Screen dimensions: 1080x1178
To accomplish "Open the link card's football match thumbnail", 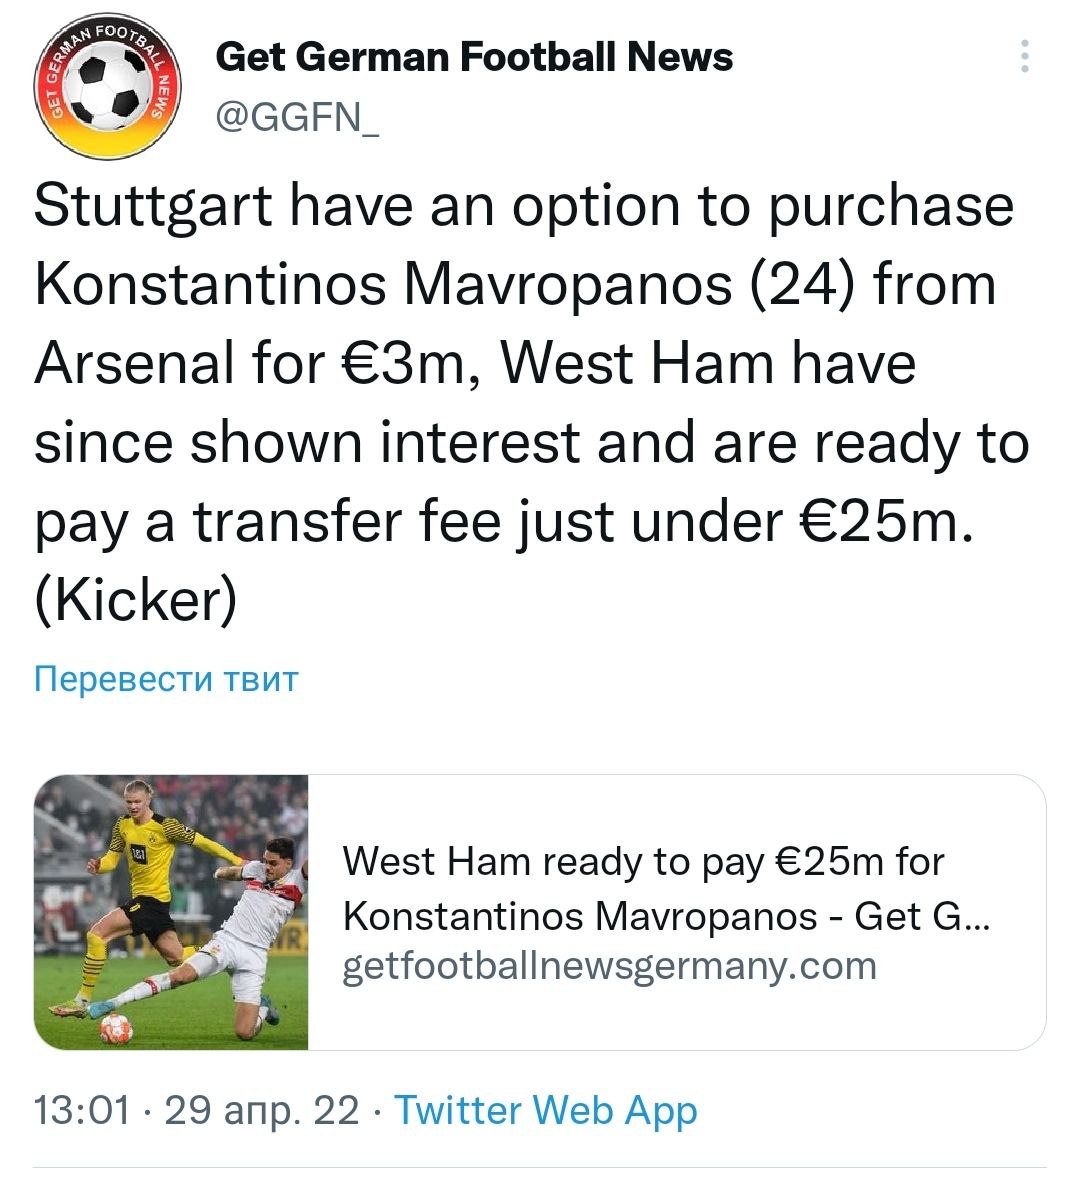I will tap(171, 912).
